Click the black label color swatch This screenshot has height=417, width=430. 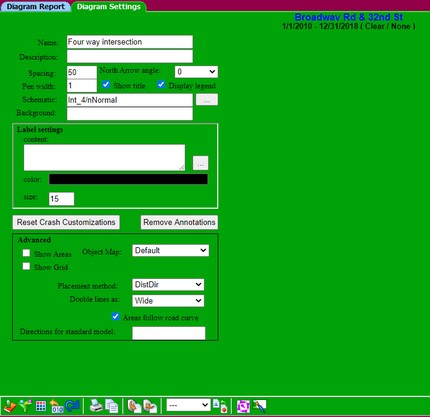128,179
